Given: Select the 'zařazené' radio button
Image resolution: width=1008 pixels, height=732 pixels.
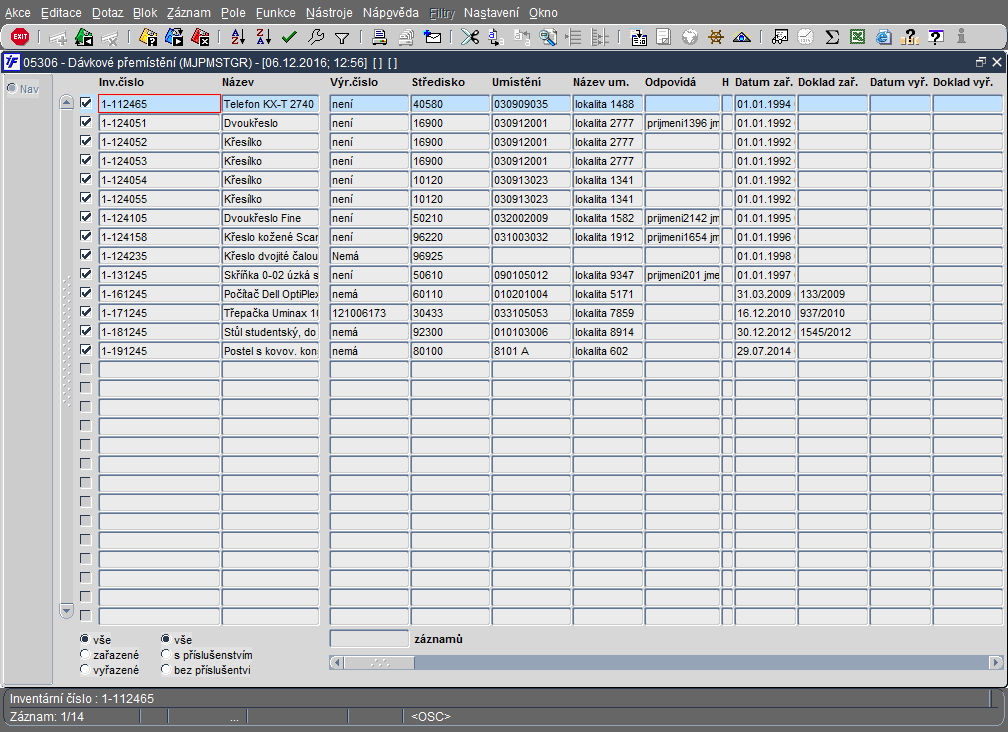Looking at the screenshot, I should pos(84,654).
